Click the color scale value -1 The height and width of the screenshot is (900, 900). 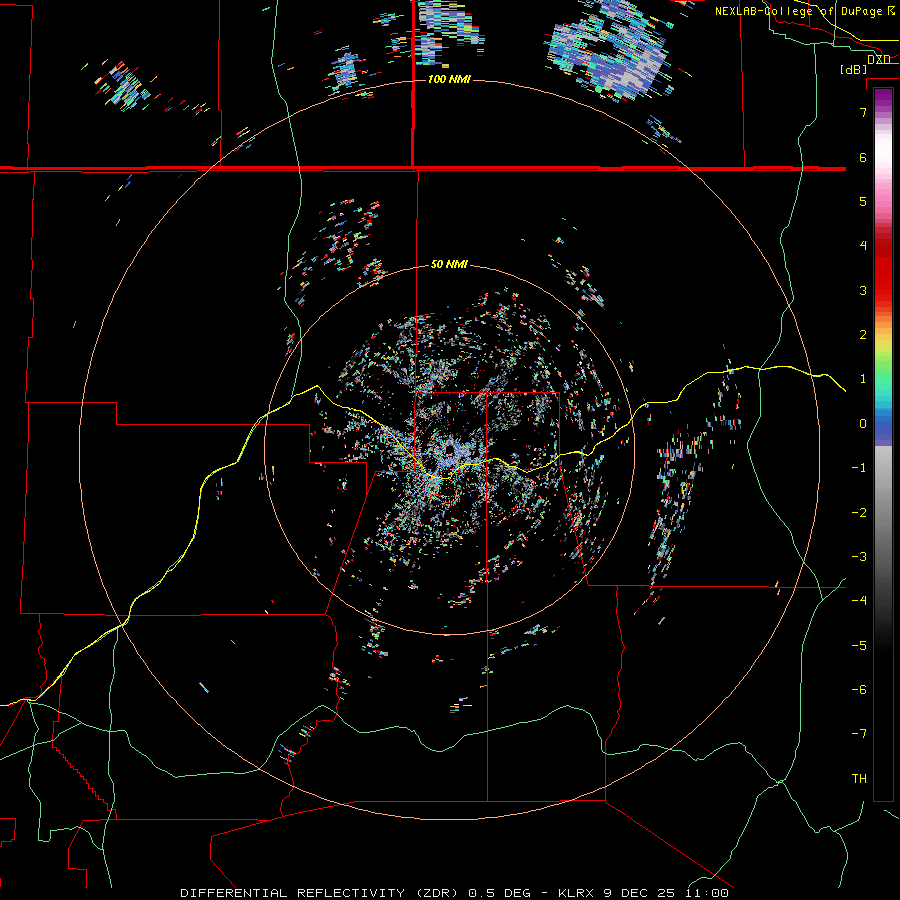click(x=859, y=468)
